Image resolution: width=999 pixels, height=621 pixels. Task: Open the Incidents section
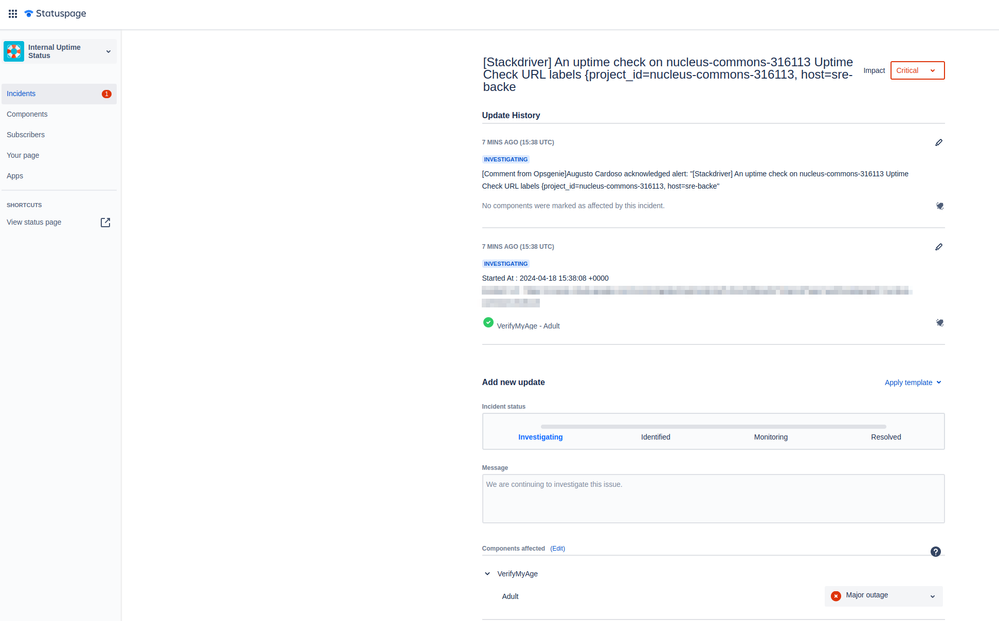(x=59, y=94)
